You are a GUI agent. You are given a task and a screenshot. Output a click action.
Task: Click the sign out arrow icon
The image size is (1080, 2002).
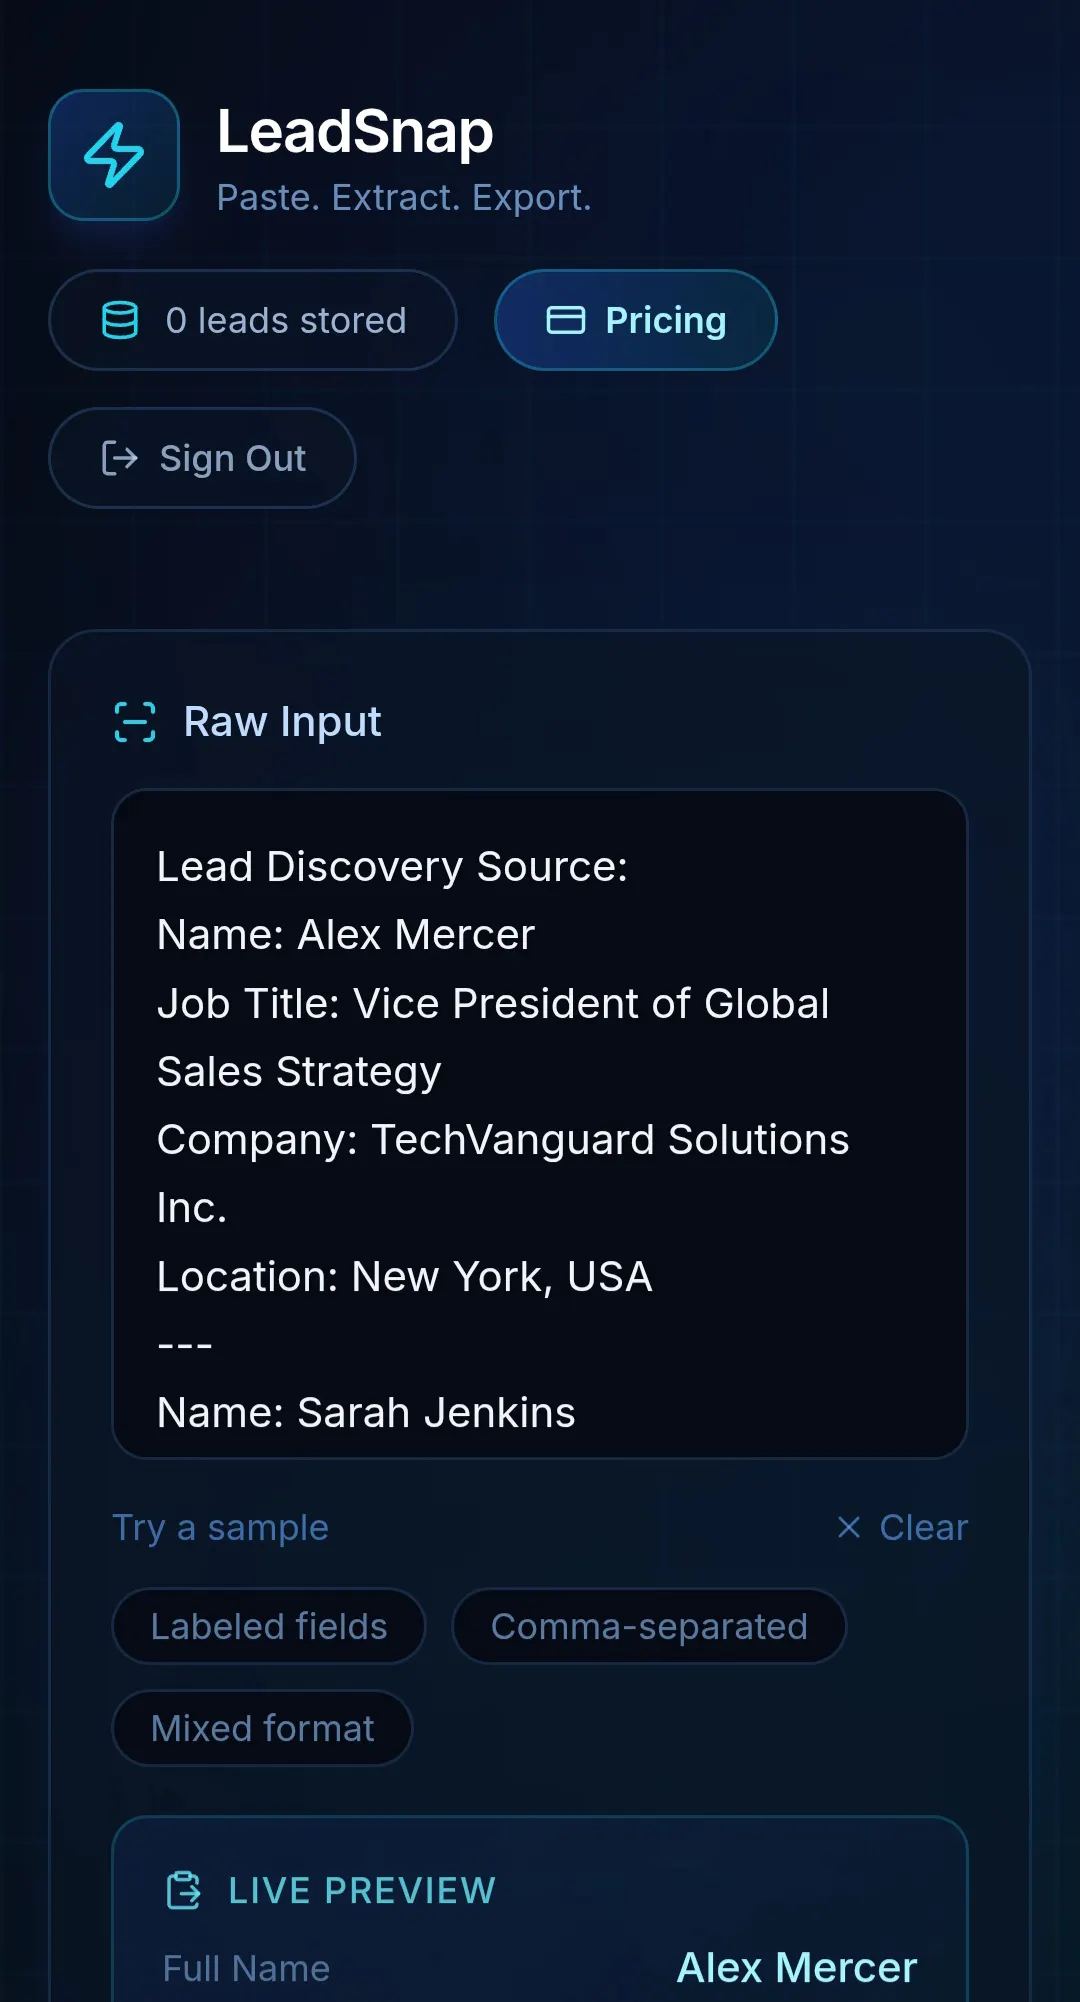point(120,458)
